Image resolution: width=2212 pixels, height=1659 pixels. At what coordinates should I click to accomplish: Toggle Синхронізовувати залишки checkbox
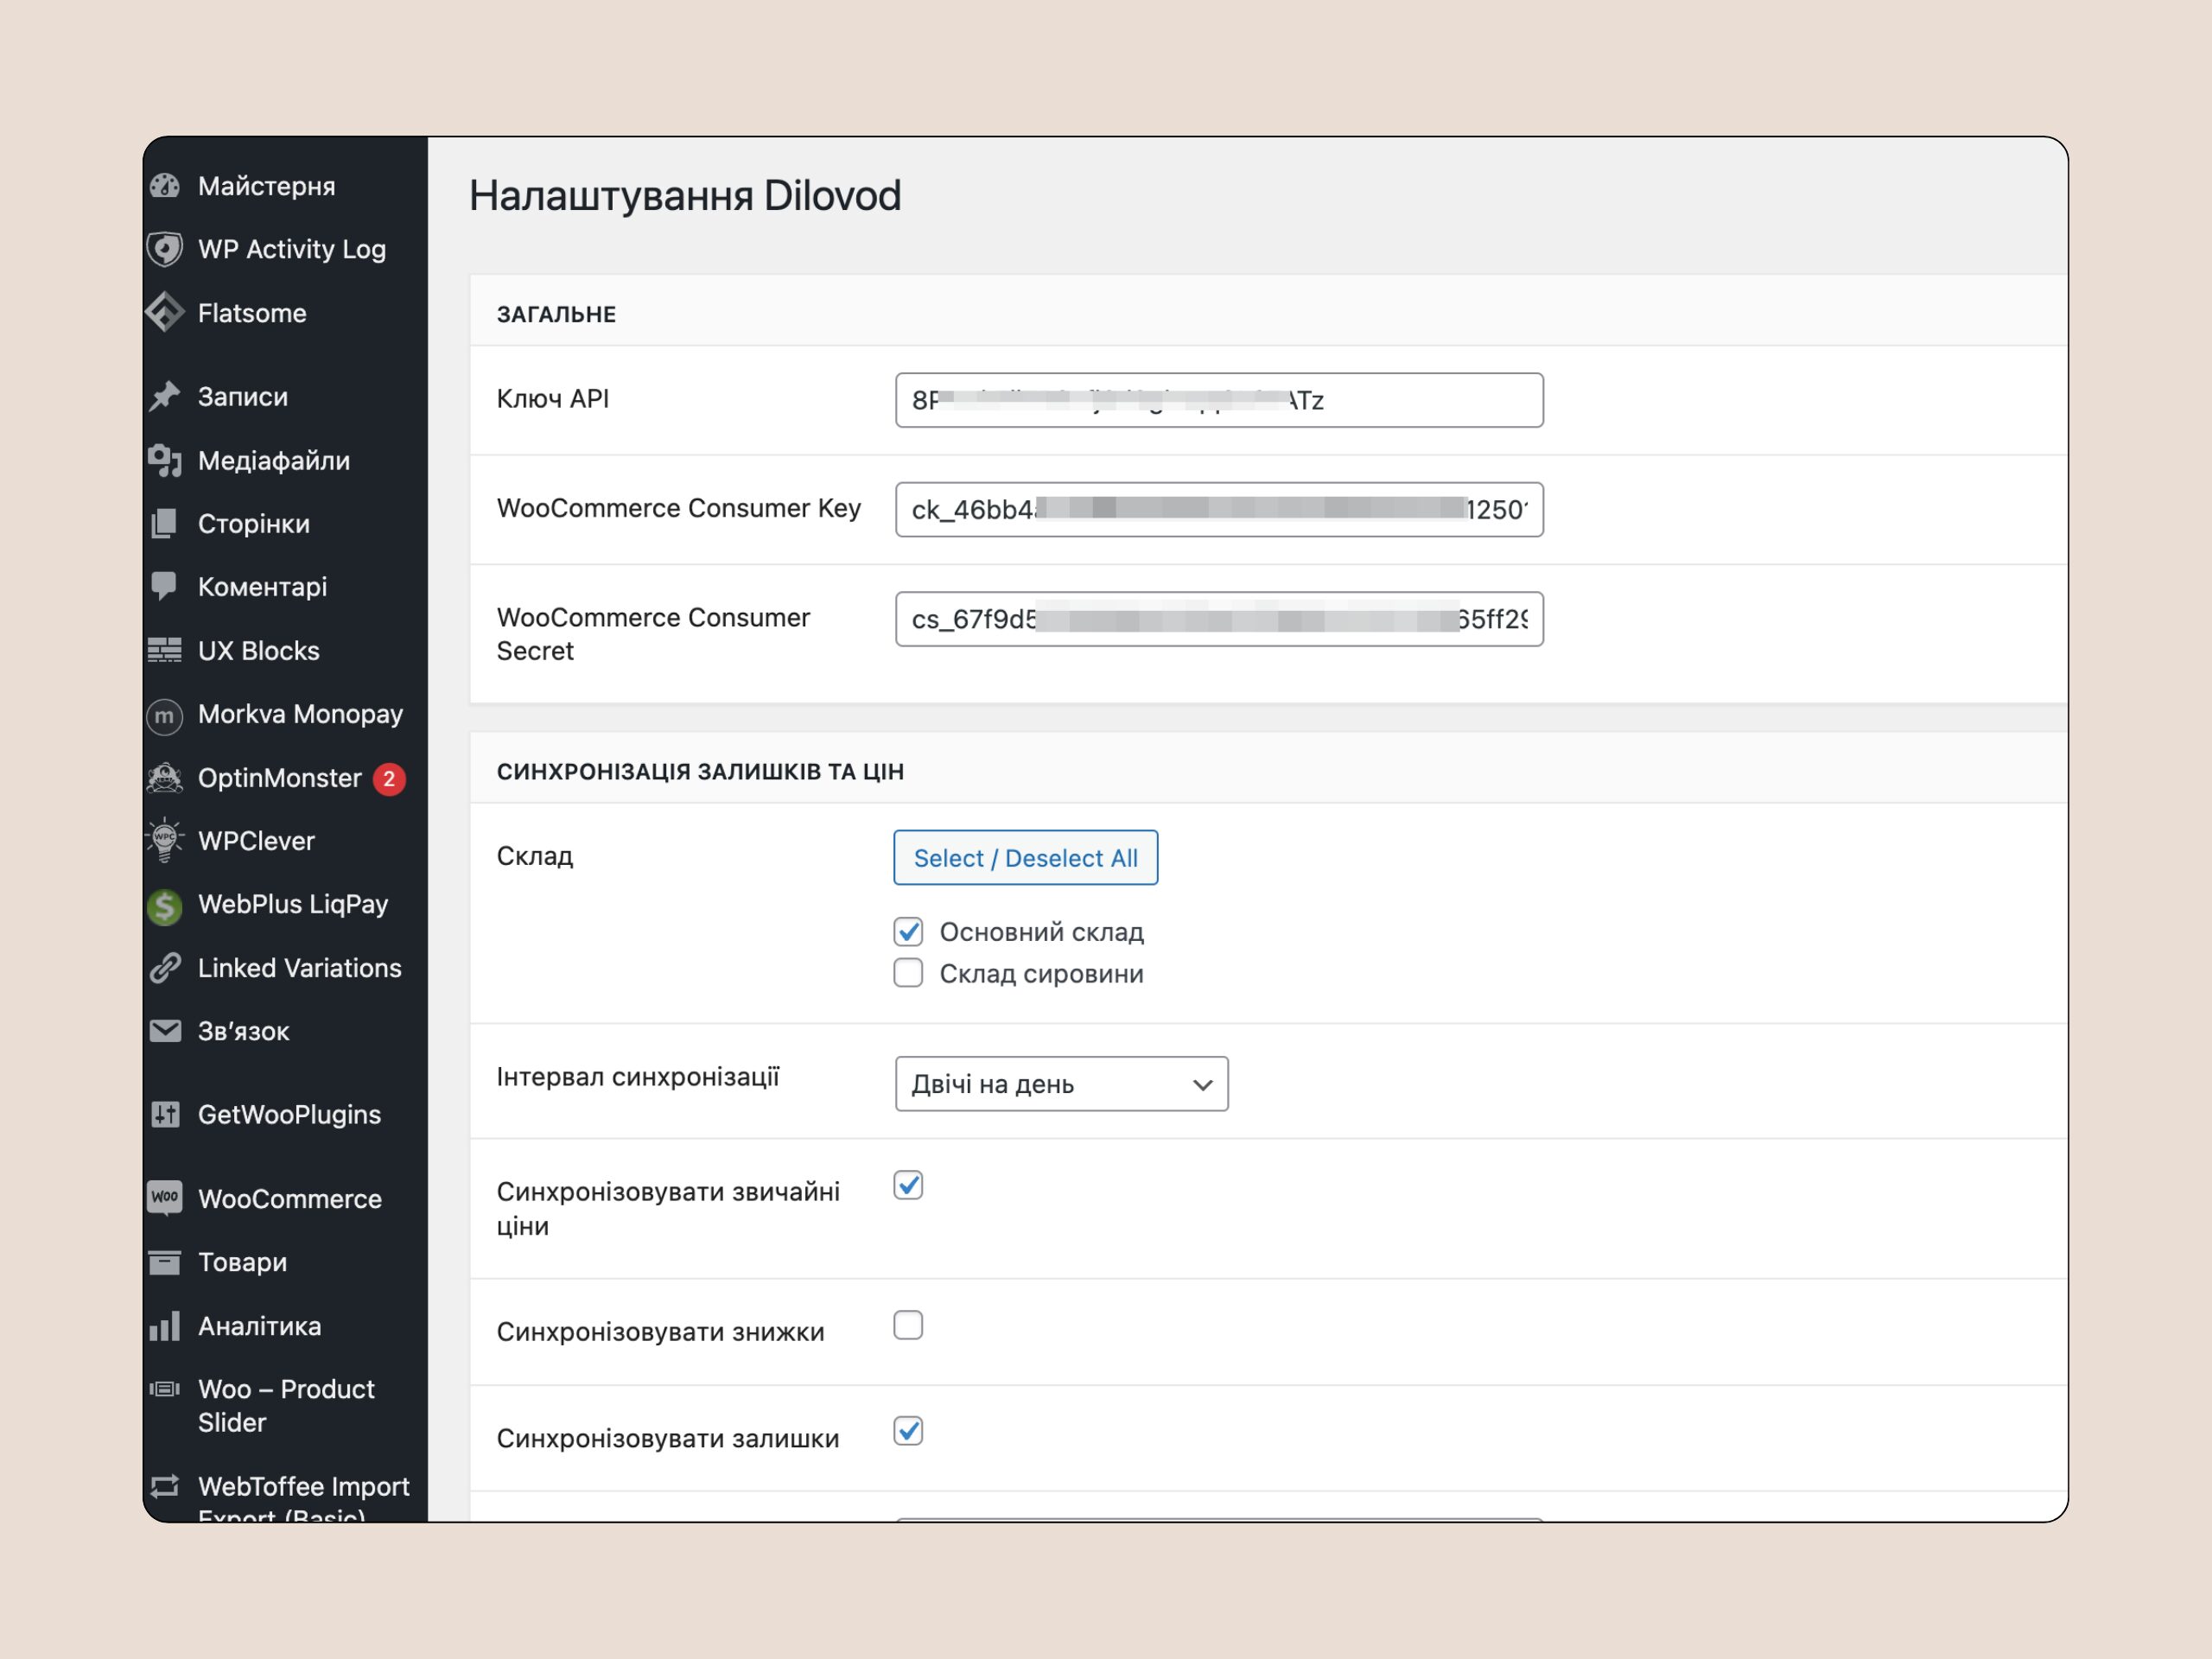(908, 1431)
